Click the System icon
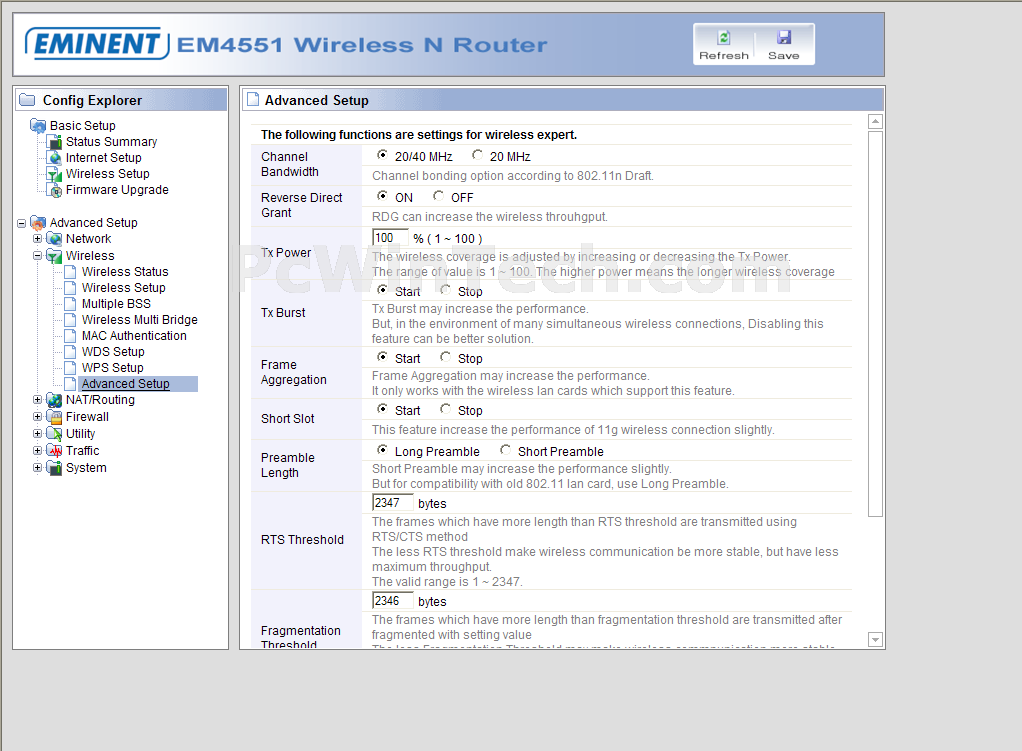 55,467
